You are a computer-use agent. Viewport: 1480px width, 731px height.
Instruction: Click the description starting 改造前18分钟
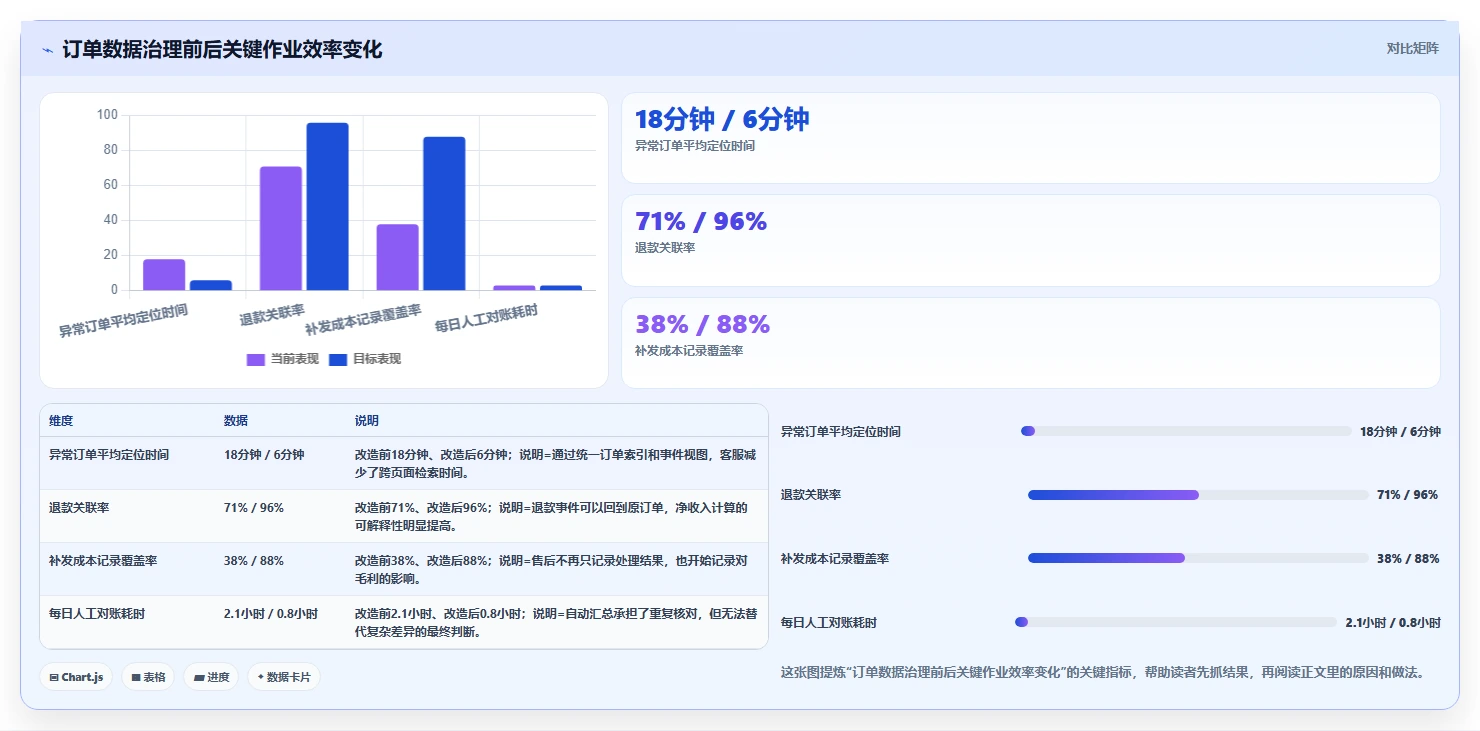[x=555, y=463]
